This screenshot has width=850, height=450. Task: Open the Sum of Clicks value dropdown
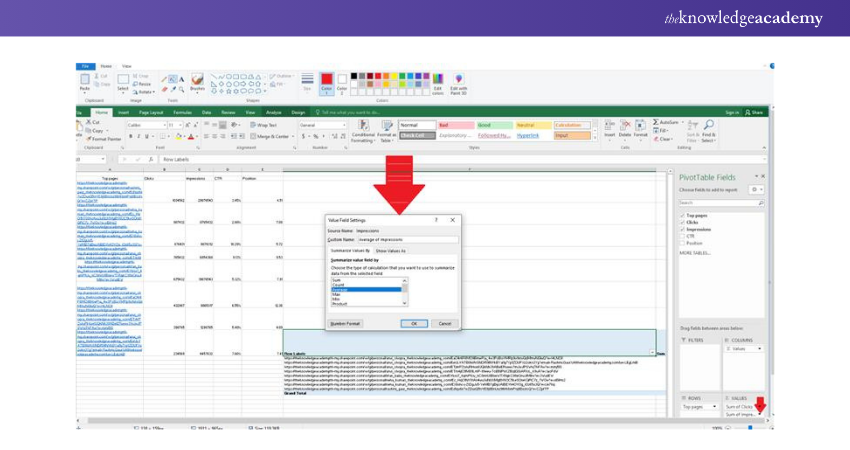coord(759,407)
